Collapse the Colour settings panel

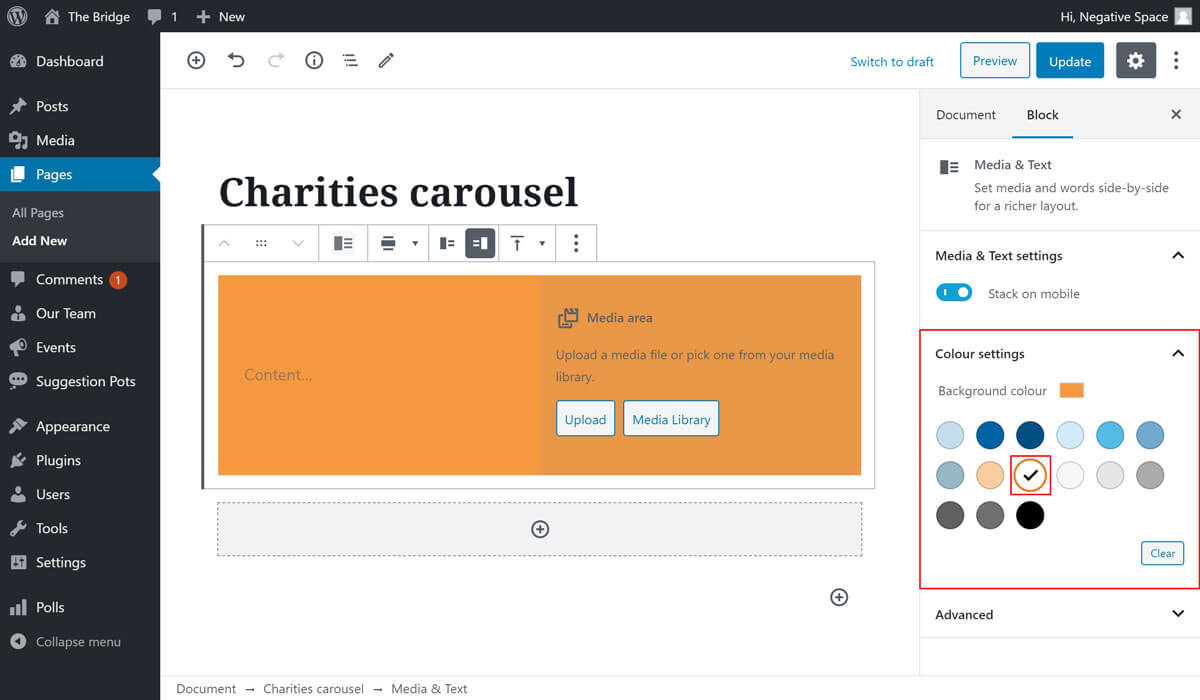pyautogui.click(x=1177, y=354)
